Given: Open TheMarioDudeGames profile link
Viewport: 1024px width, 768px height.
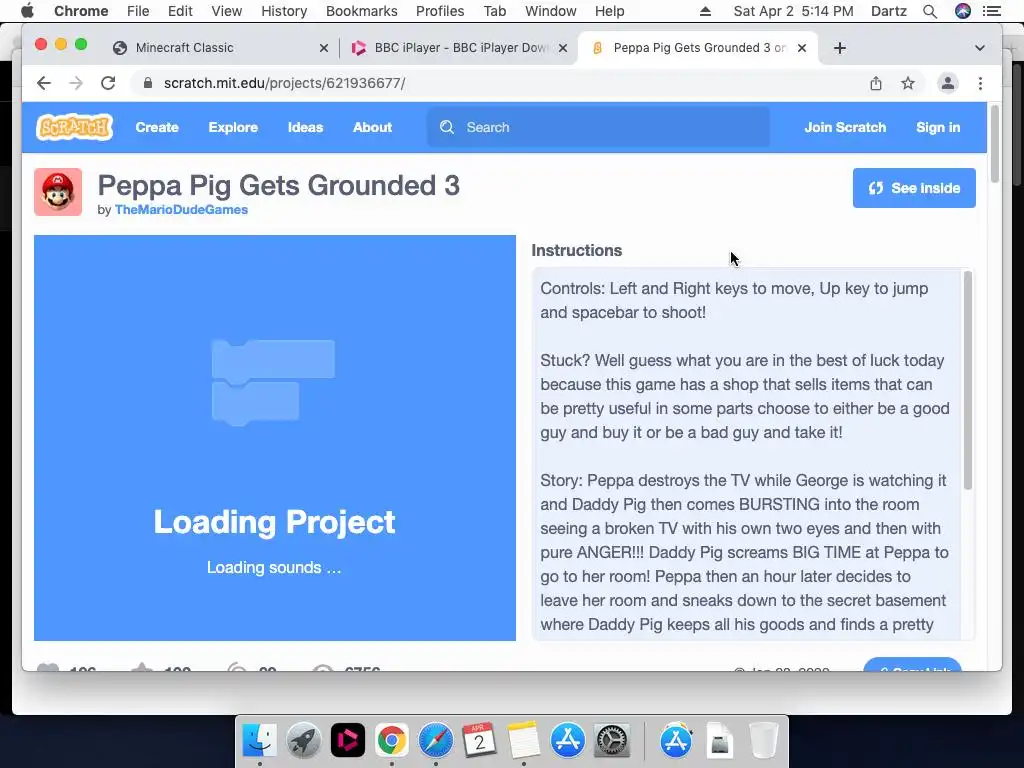Looking at the screenshot, I should click(x=182, y=210).
